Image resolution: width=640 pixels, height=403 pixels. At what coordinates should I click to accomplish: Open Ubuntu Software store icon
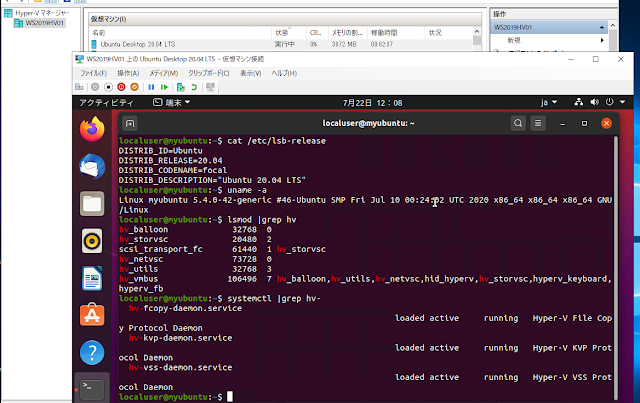pos(92,315)
